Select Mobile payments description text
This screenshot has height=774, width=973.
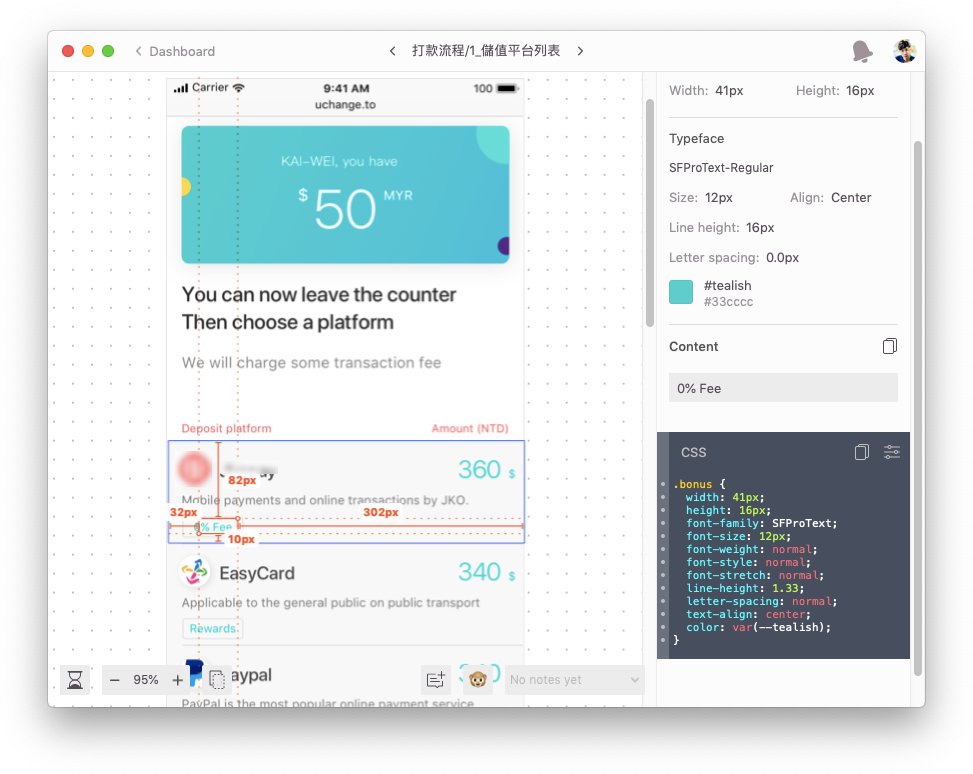click(x=325, y=500)
